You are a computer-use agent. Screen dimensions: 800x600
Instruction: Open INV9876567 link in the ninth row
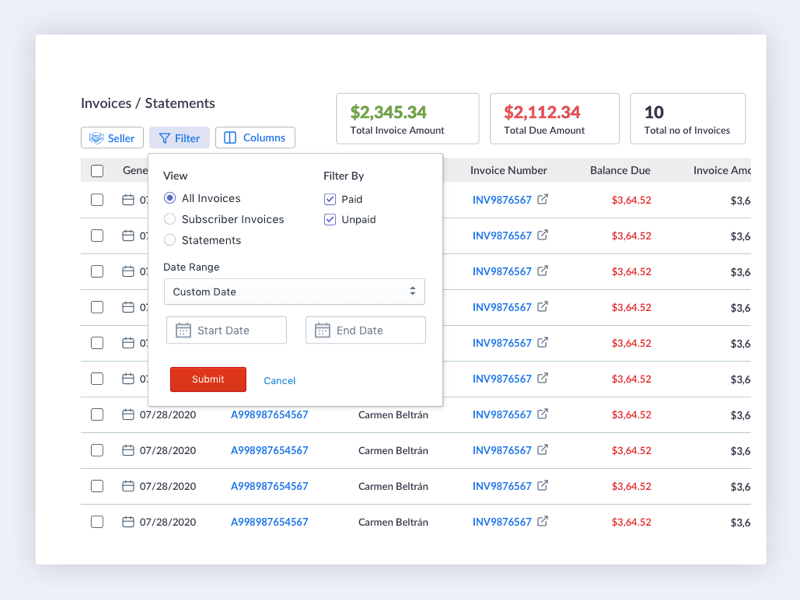pyautogui.click(x=502, y=486)
